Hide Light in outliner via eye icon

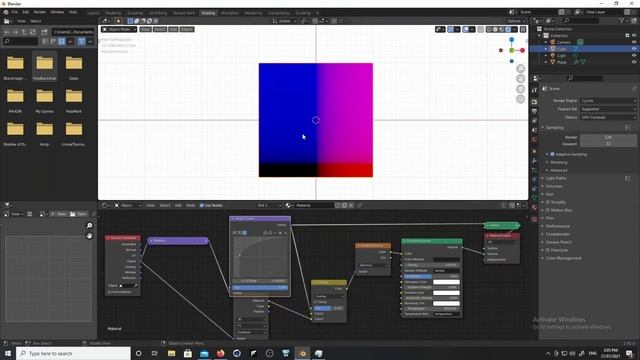point(634,55)
